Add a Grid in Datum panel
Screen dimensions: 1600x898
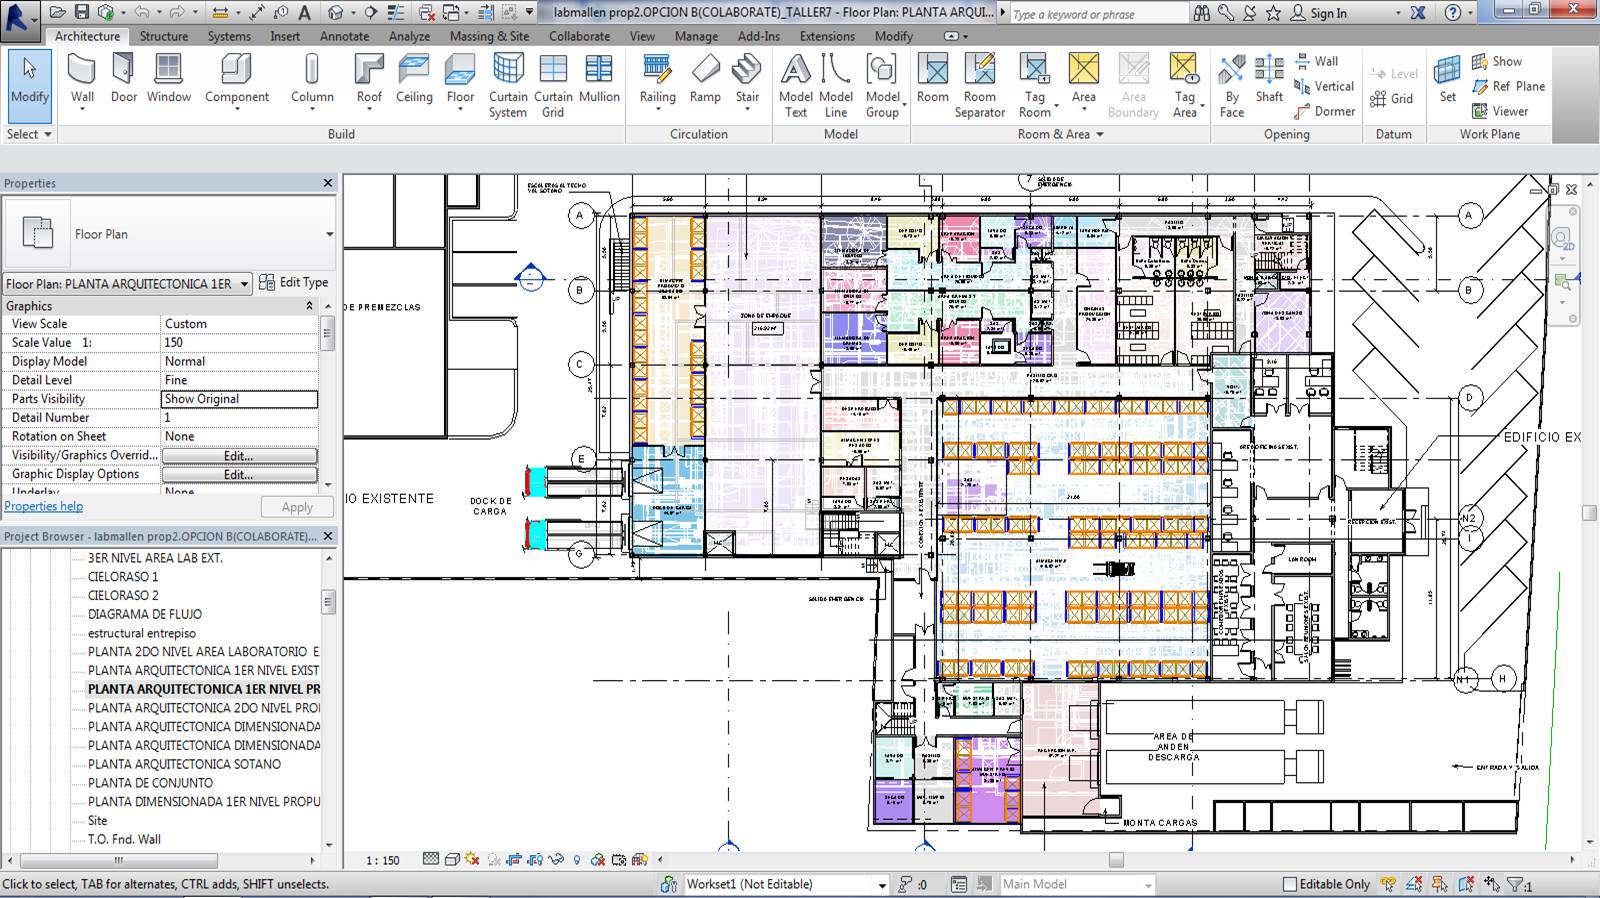pos(1392,98)
